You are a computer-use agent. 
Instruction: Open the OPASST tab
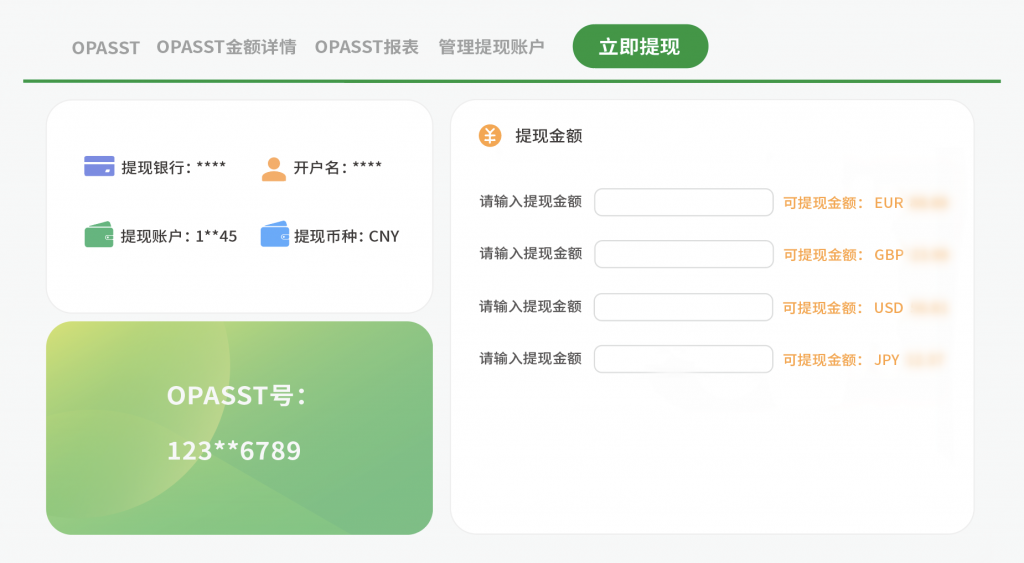click(x=105, y=48)
